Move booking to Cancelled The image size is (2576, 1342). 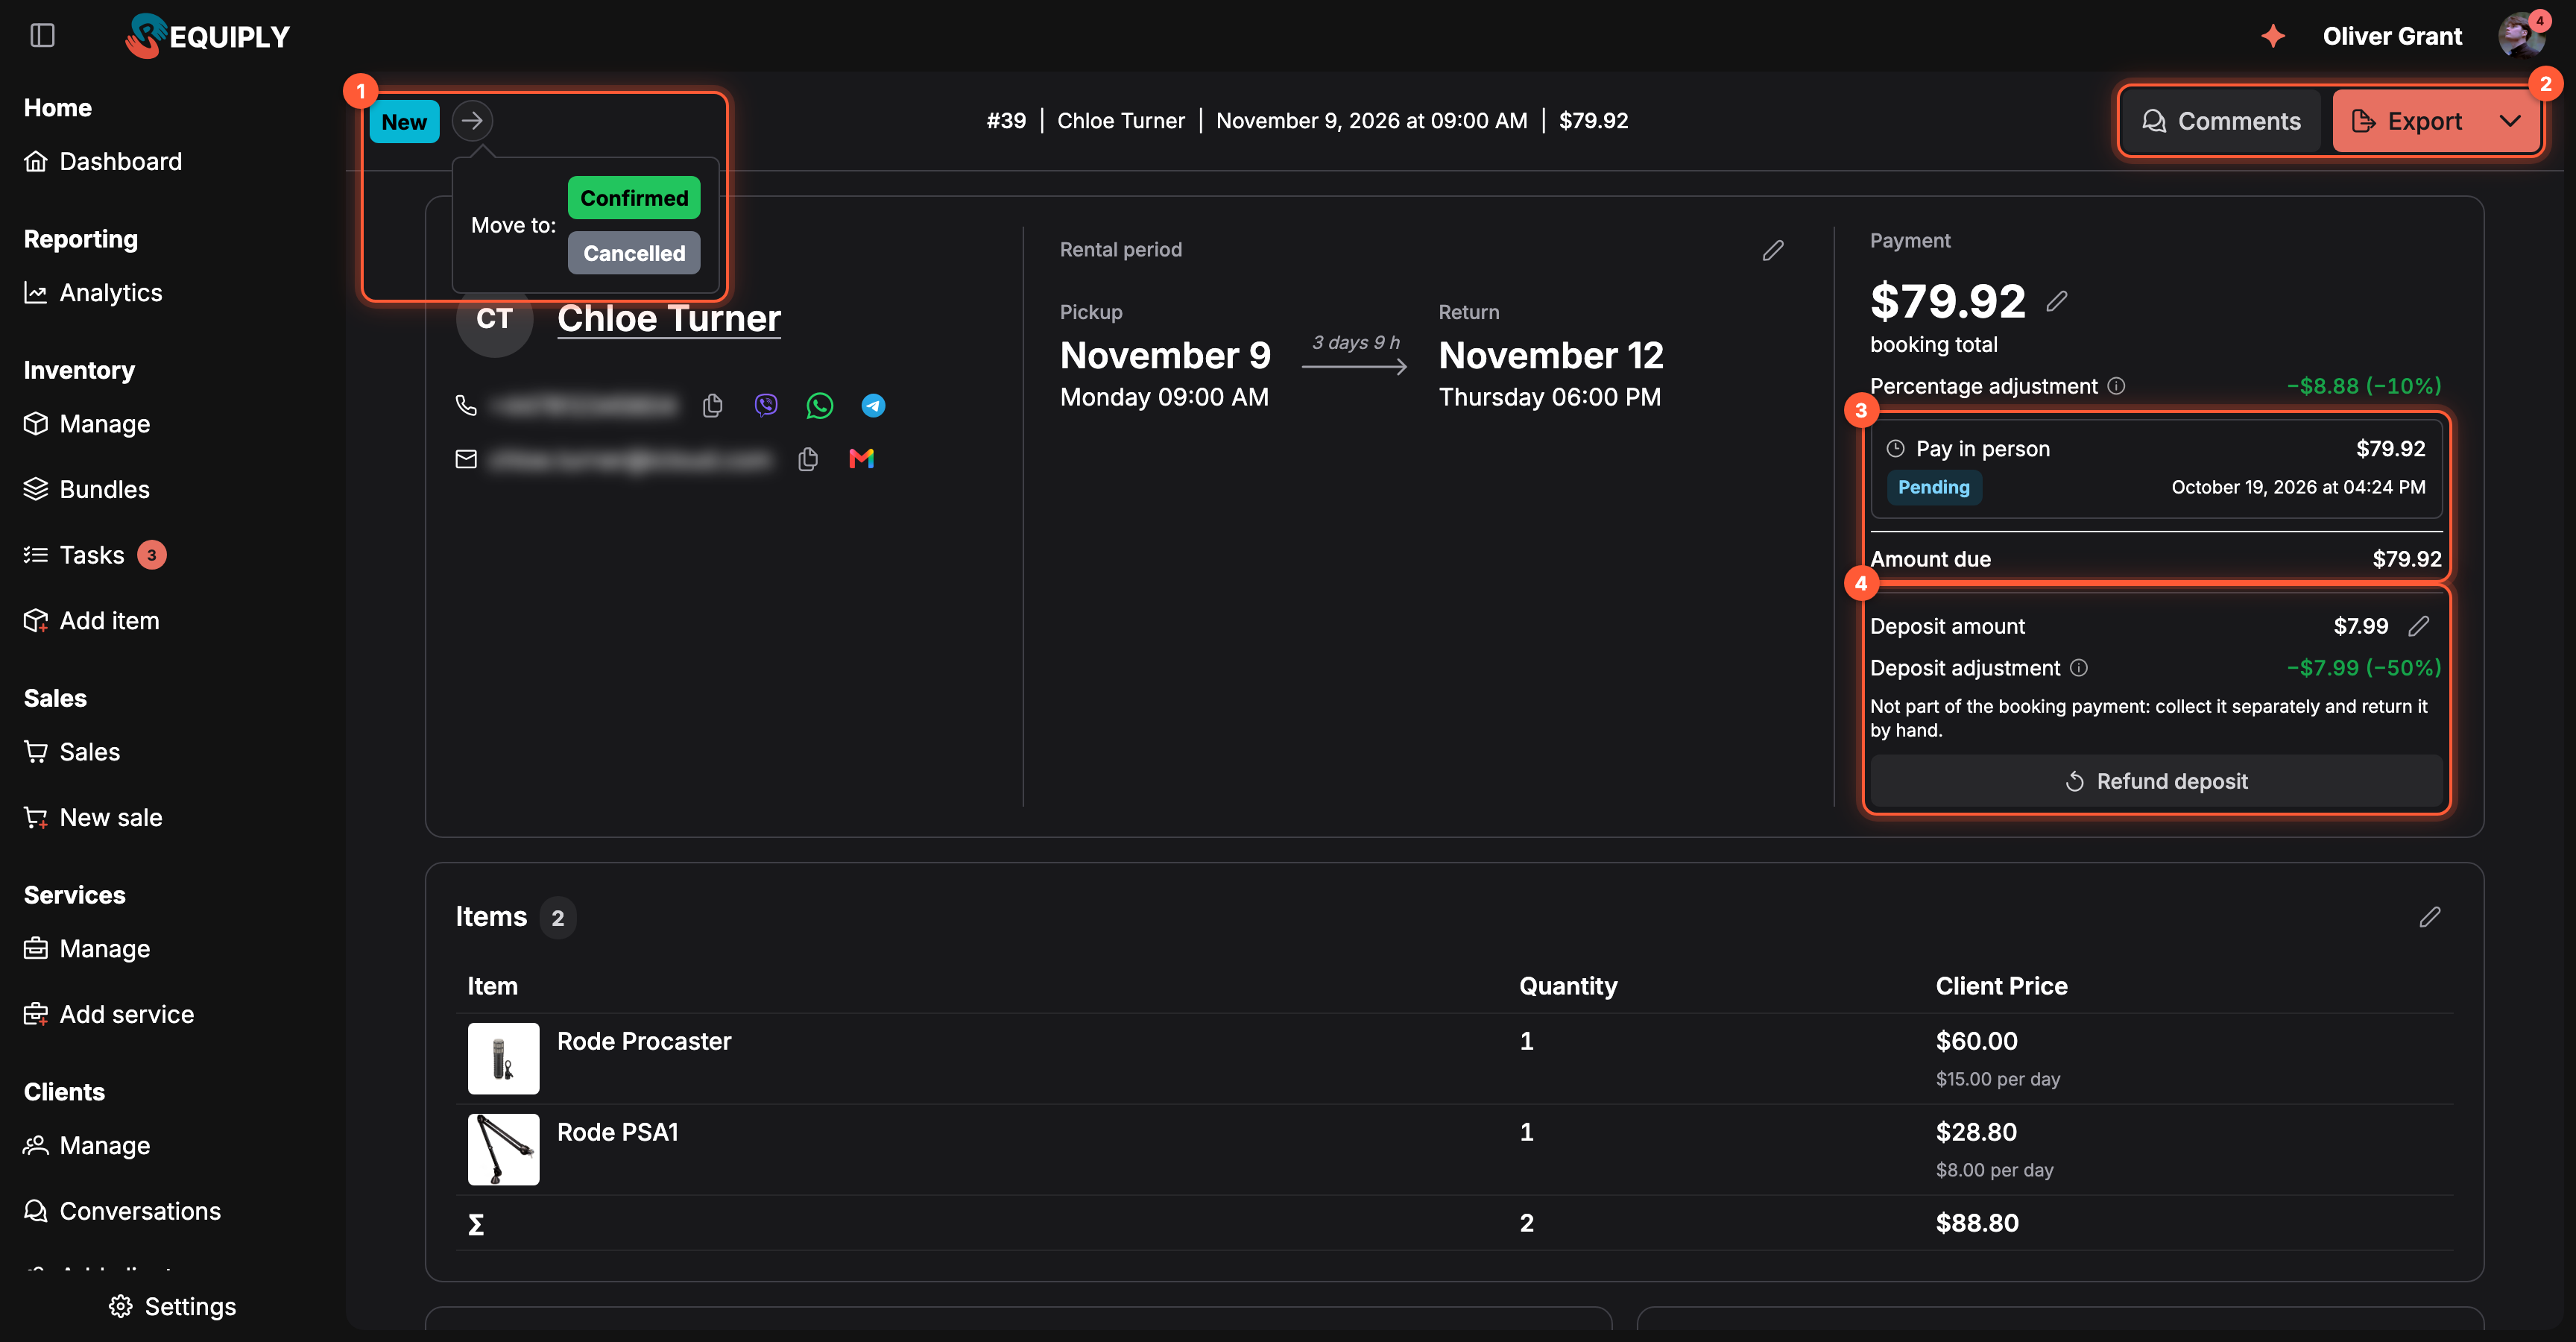pyautogui.click(x=634, y=253)
